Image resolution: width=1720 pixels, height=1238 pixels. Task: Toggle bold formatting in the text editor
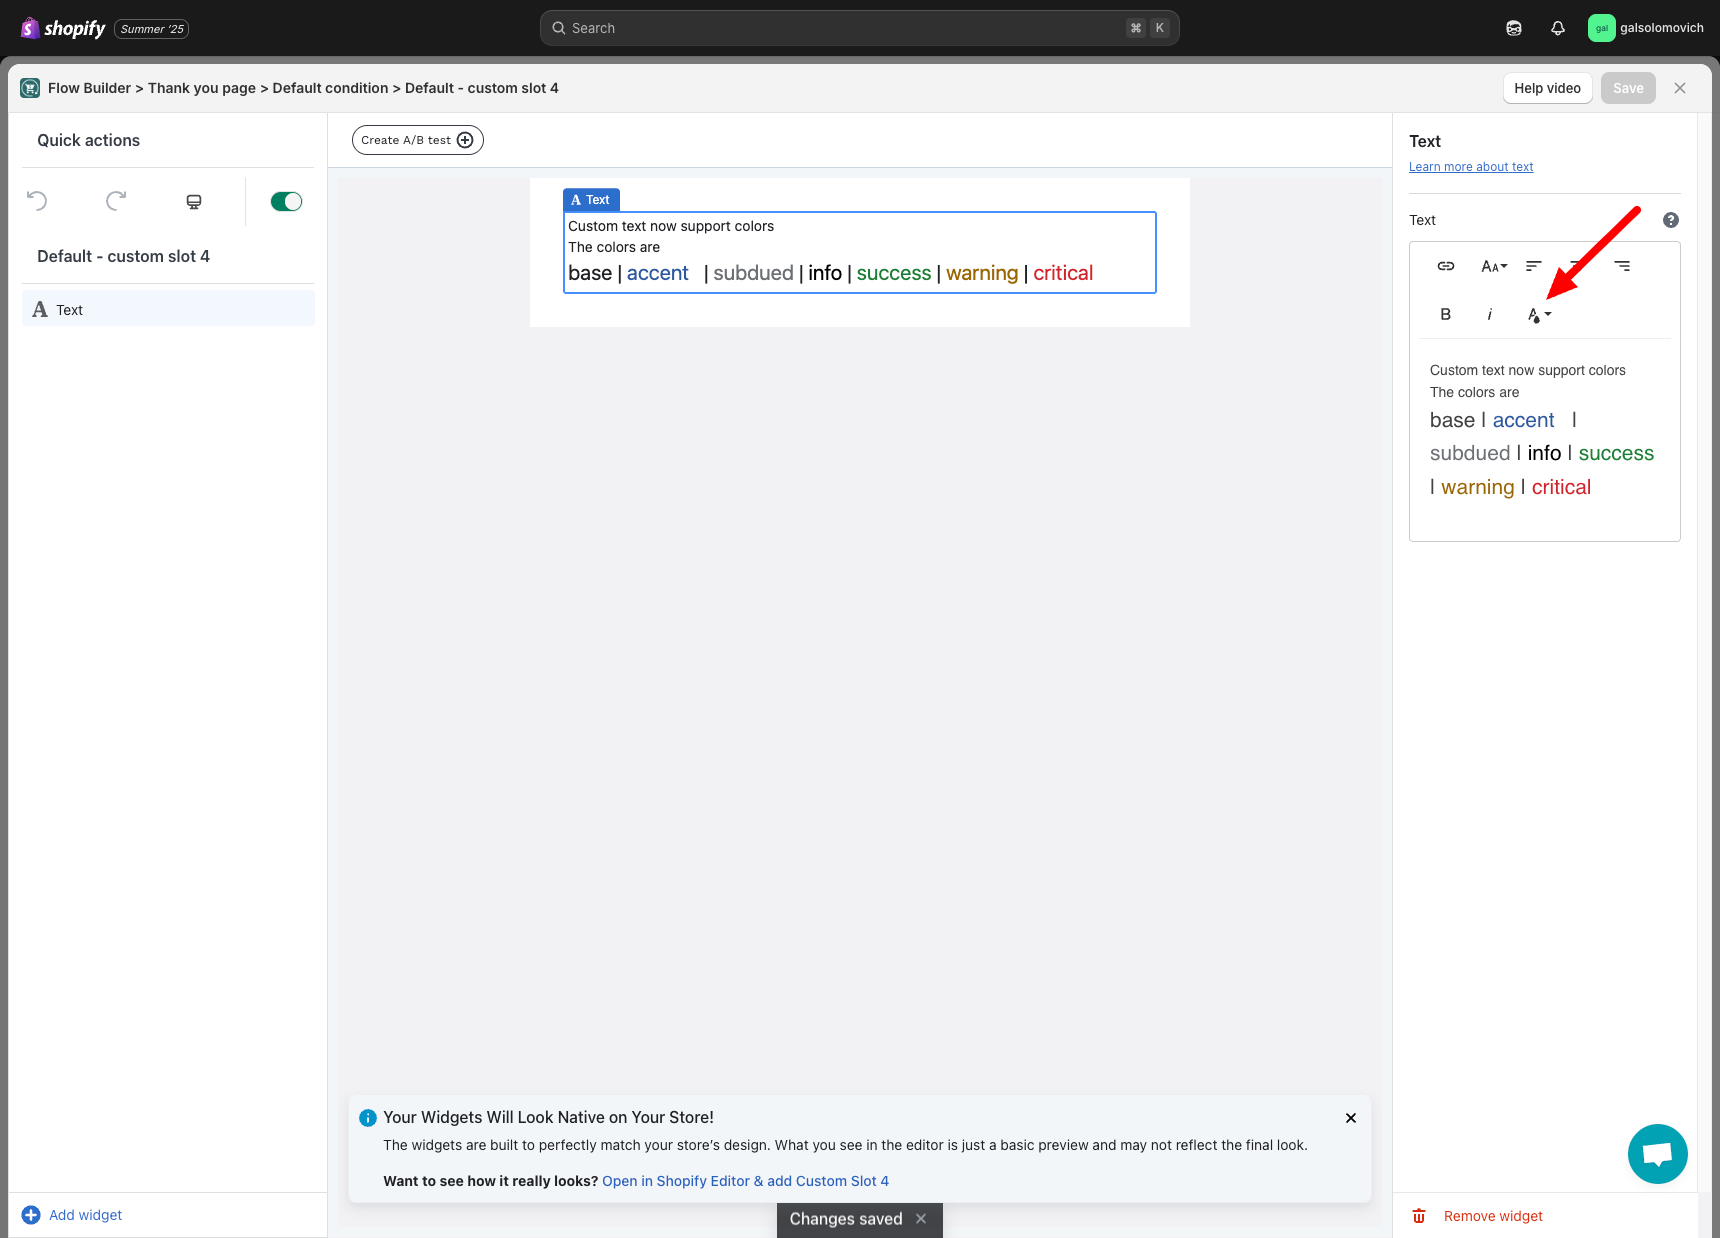click(1445, 314)
